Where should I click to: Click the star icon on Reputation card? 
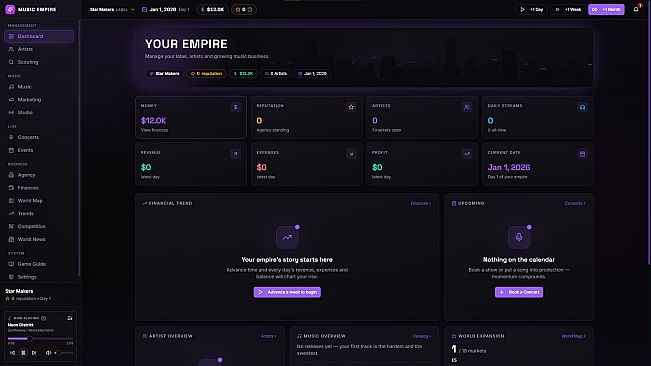[351, 107]
